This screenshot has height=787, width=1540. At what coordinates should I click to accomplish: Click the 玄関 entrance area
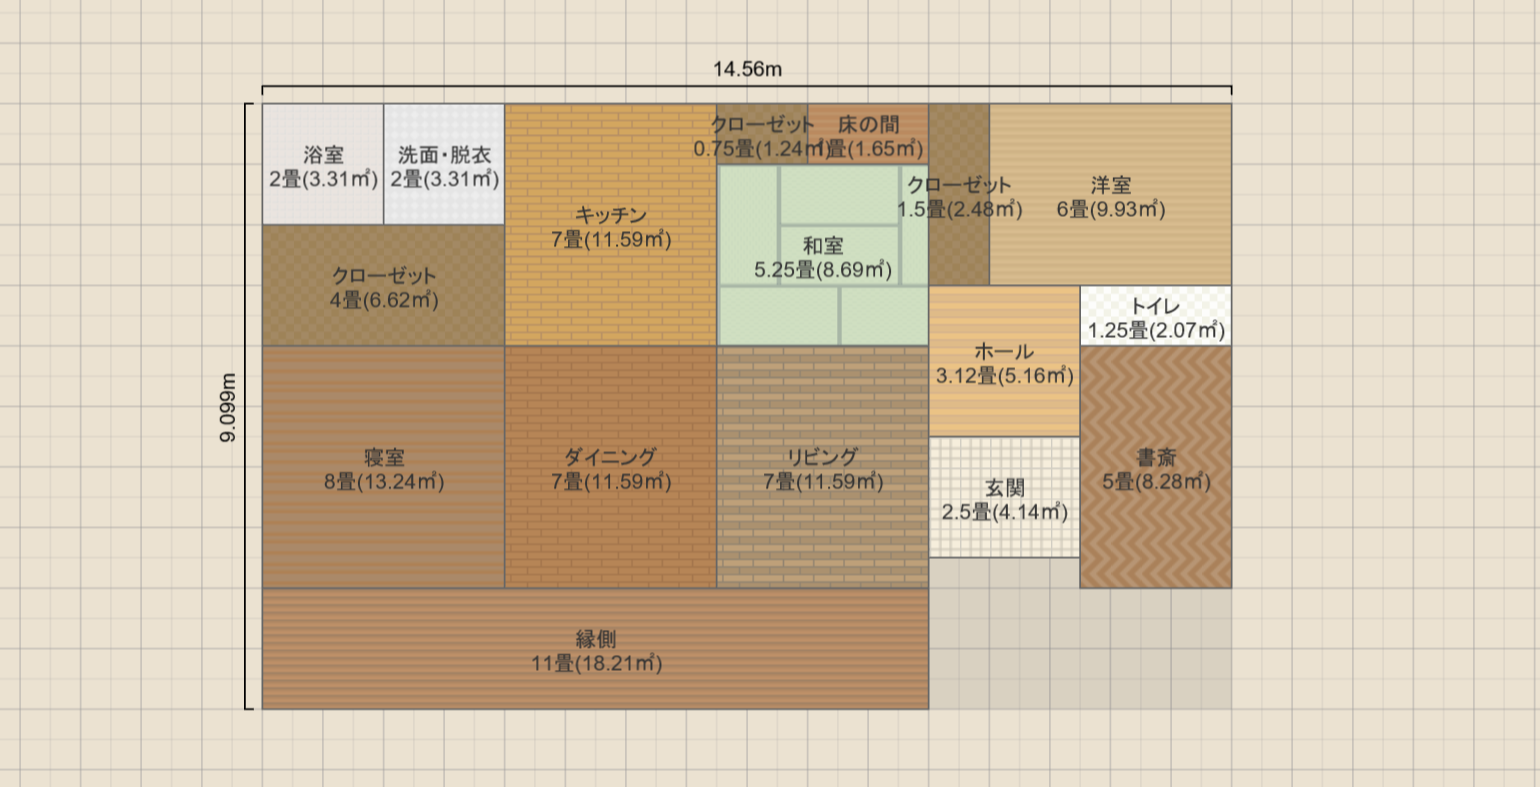tap(1004, 497)
